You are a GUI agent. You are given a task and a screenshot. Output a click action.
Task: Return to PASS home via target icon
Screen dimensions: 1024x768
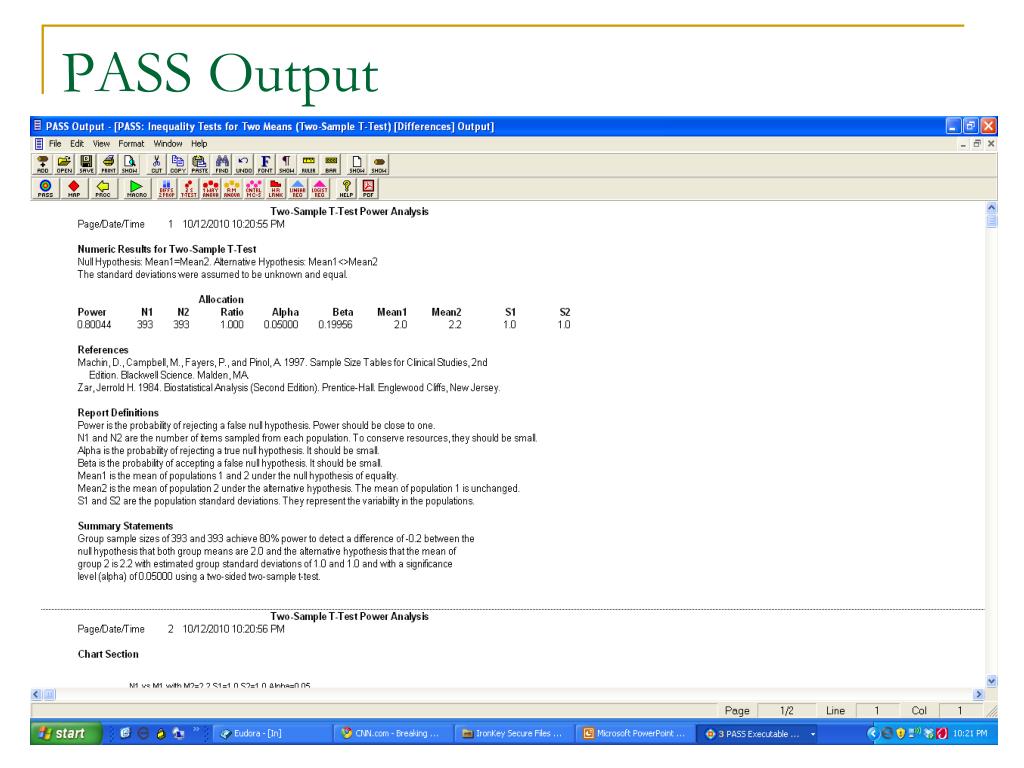[44, 188]
